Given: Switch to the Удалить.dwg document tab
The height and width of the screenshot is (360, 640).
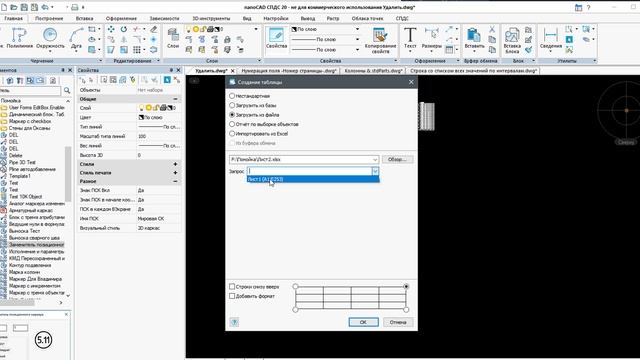Looking at the screenshot, I should coord(211,71).
